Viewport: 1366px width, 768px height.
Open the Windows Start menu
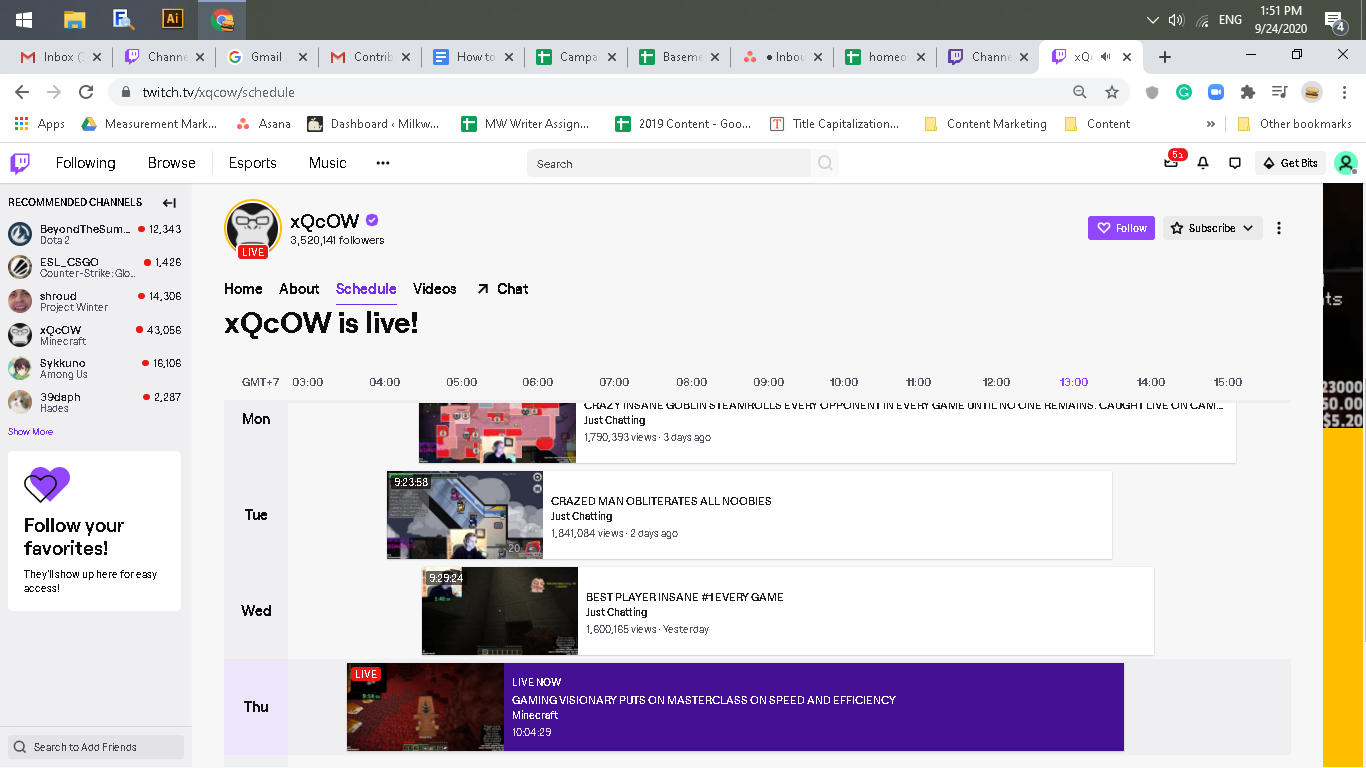point(24,19)
